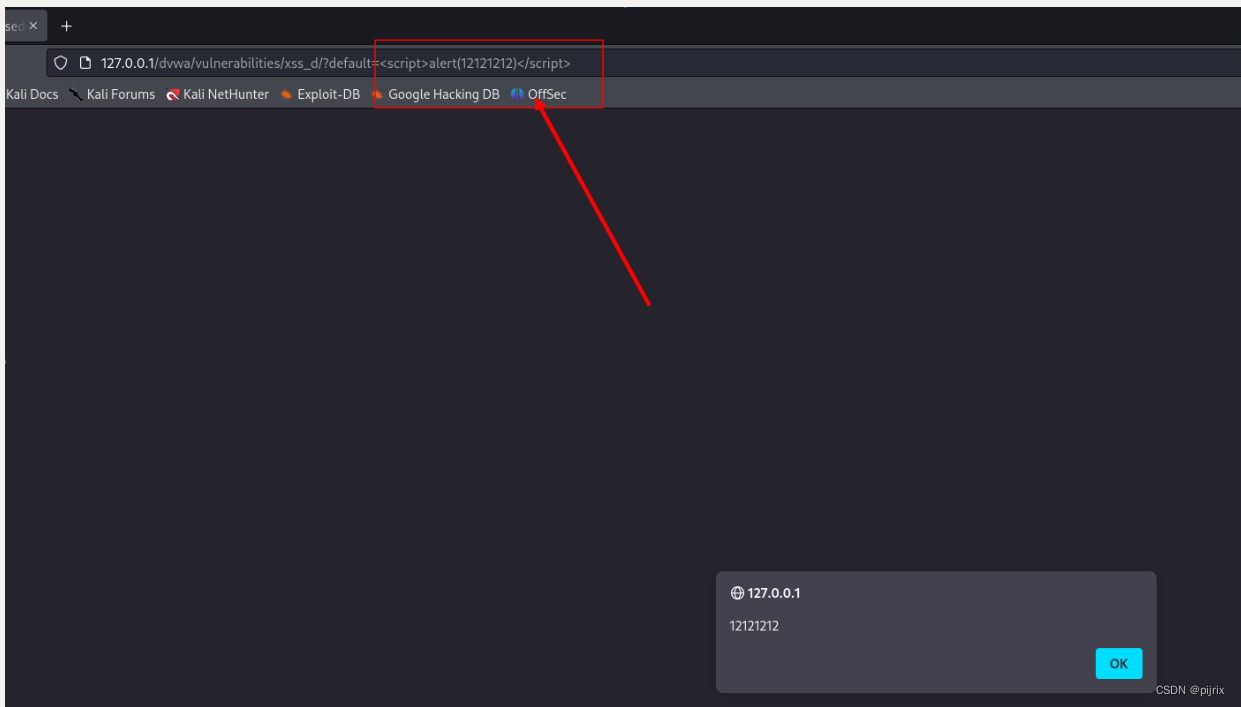Click the globe icon in alert dialog
Image resolution: width=1241 pixels, height=707 pixels.
[737, 593]
